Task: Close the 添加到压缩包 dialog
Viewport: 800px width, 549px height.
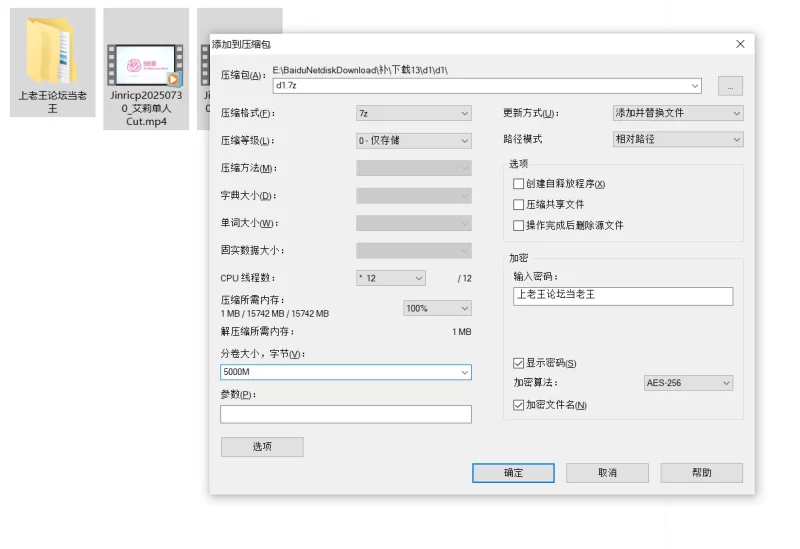Action: (x=740, y=44)
